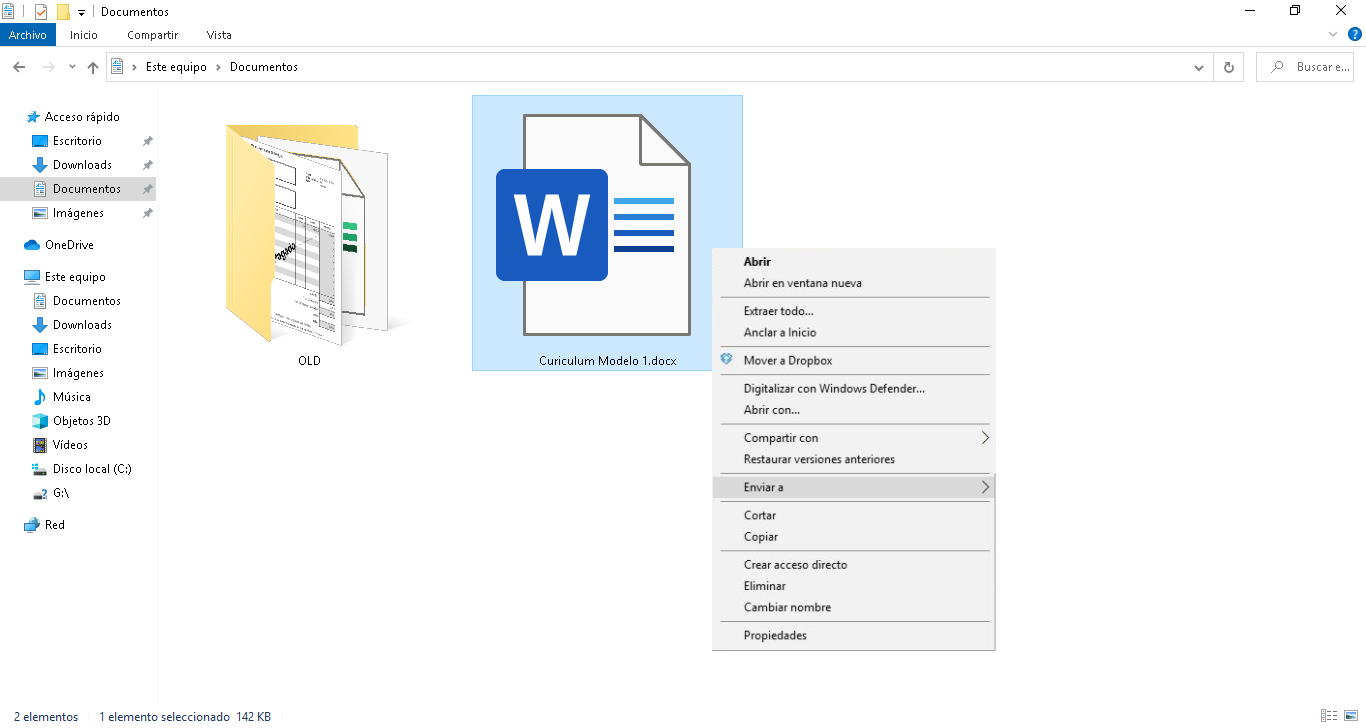Click the Downloads arrow icon under Este equipo
This screenshot has width=1366, height=728.
tap(40, 325)
